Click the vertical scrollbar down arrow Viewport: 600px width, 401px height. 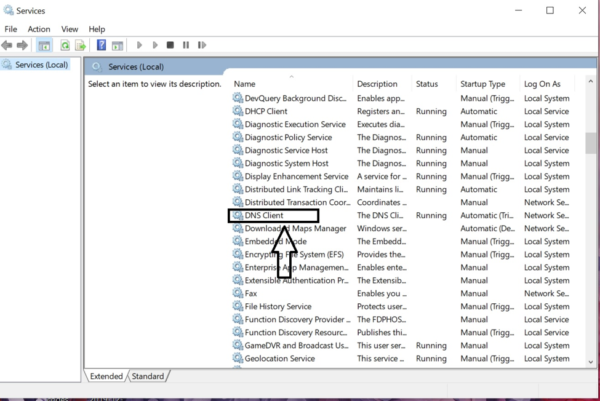[x=592, y=361]
